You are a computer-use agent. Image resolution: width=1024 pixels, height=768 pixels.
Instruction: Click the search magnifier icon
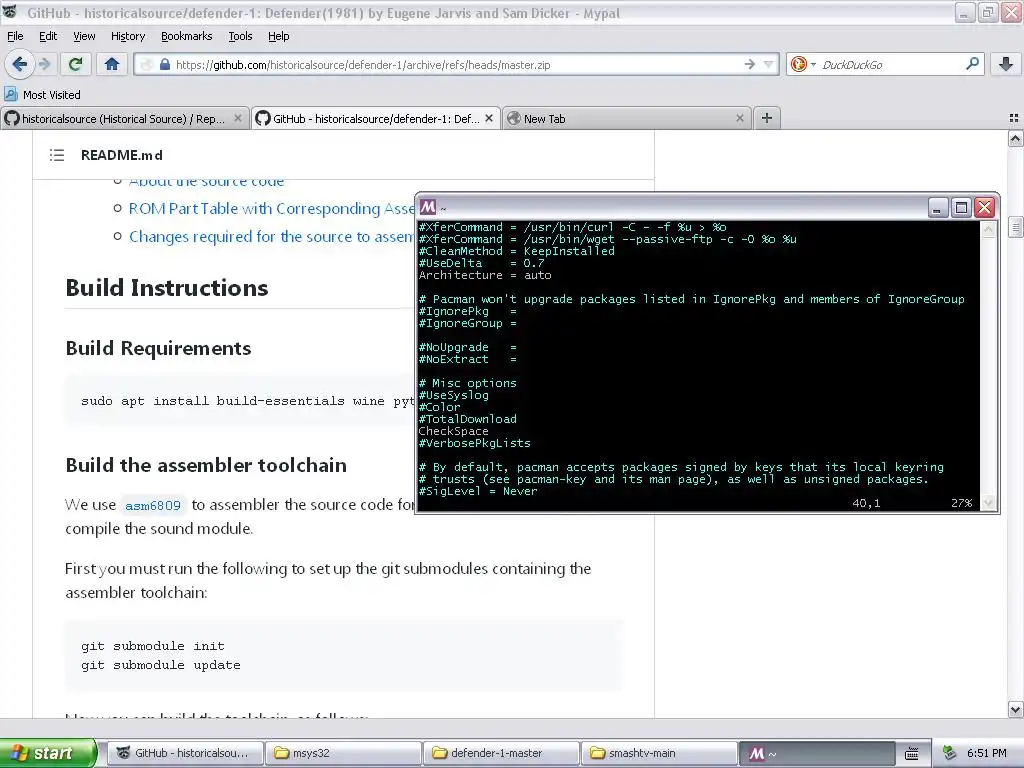point(972,64)
